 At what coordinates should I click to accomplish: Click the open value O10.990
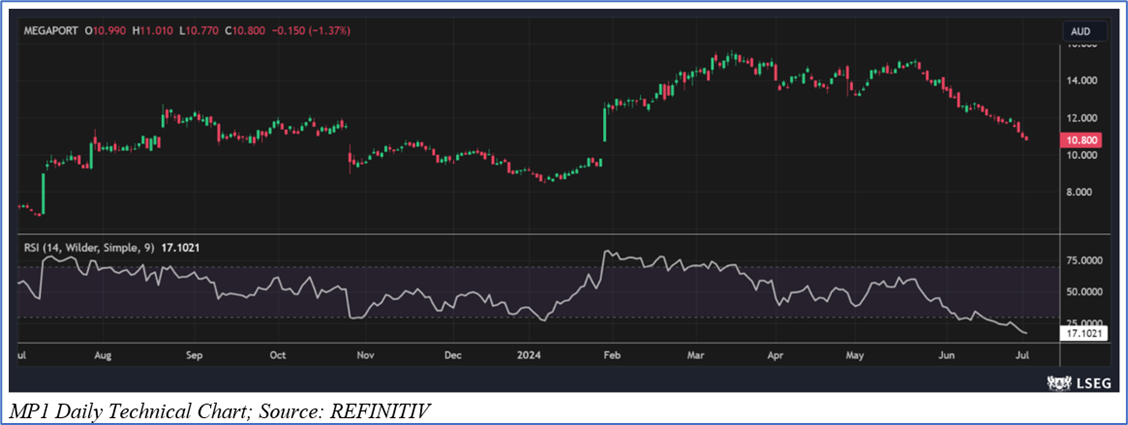pos(107,32)
